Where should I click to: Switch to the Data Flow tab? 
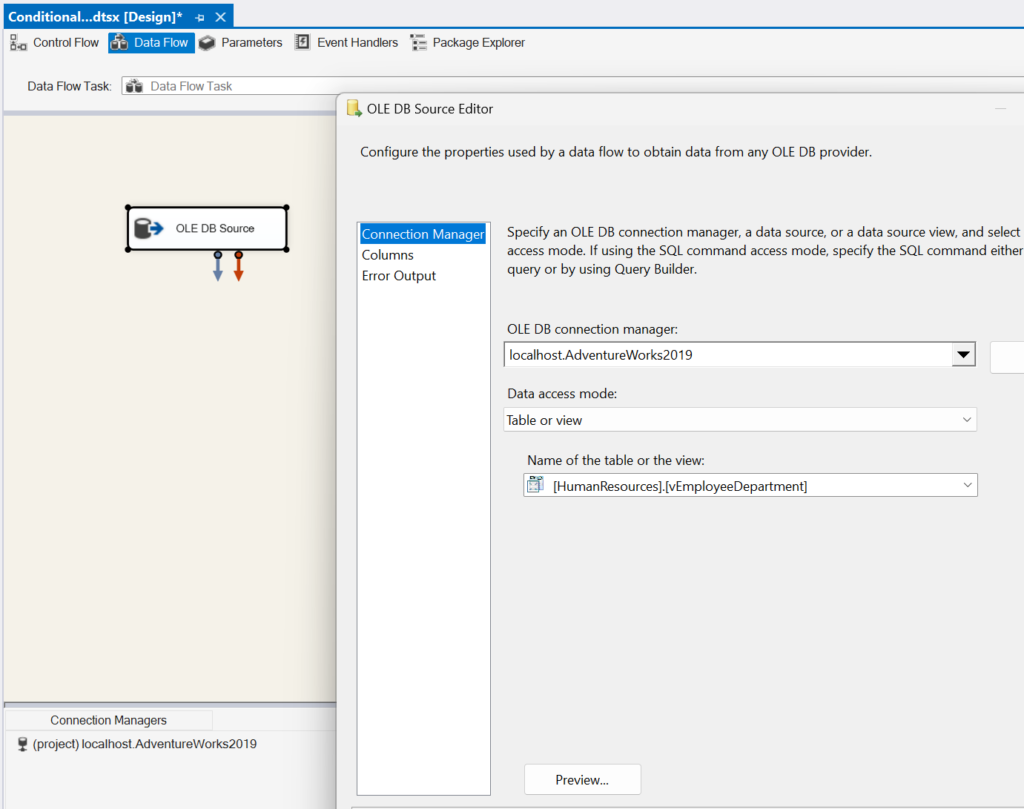coord(151,43)
